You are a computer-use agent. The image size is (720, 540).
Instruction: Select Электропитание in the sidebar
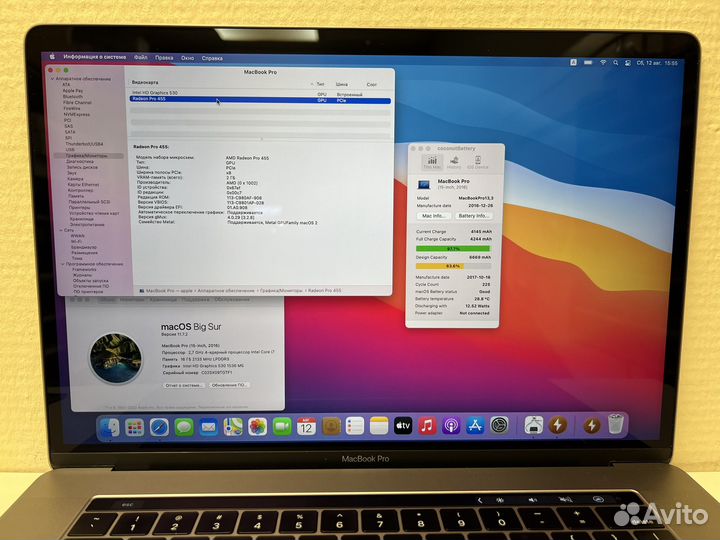[x=87, y=225]
